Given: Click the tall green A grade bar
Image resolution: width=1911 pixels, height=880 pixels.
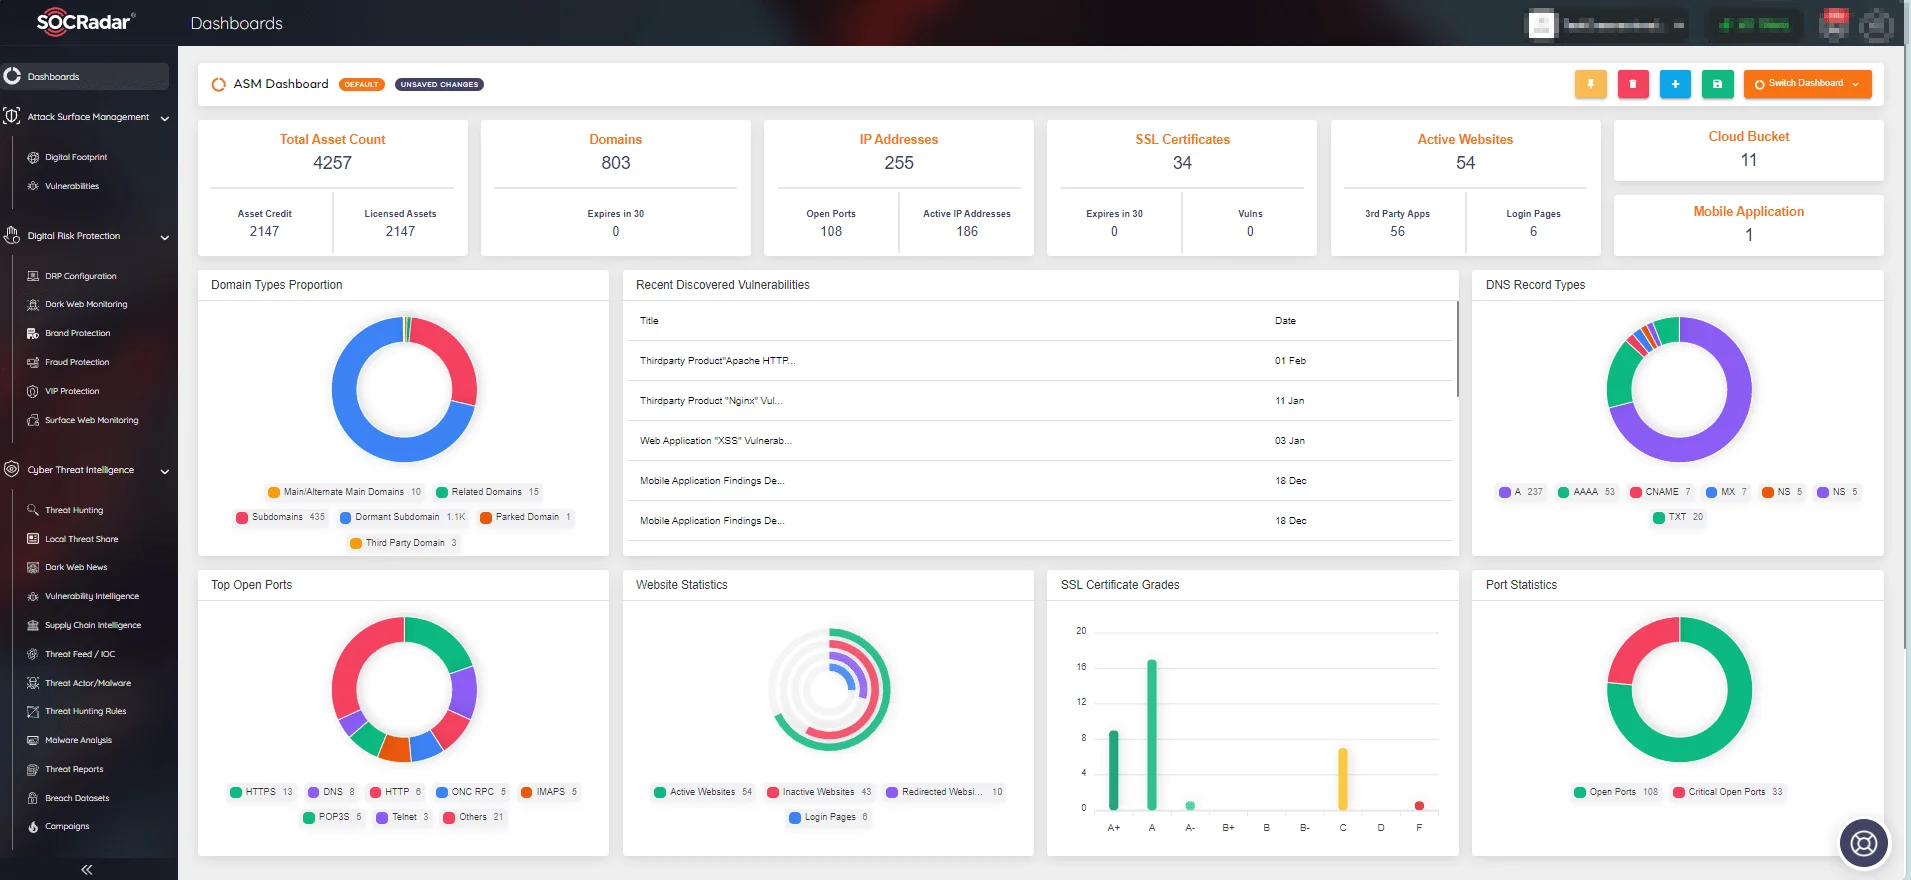Looking at the screenshot, I should tap(1152, 734).
